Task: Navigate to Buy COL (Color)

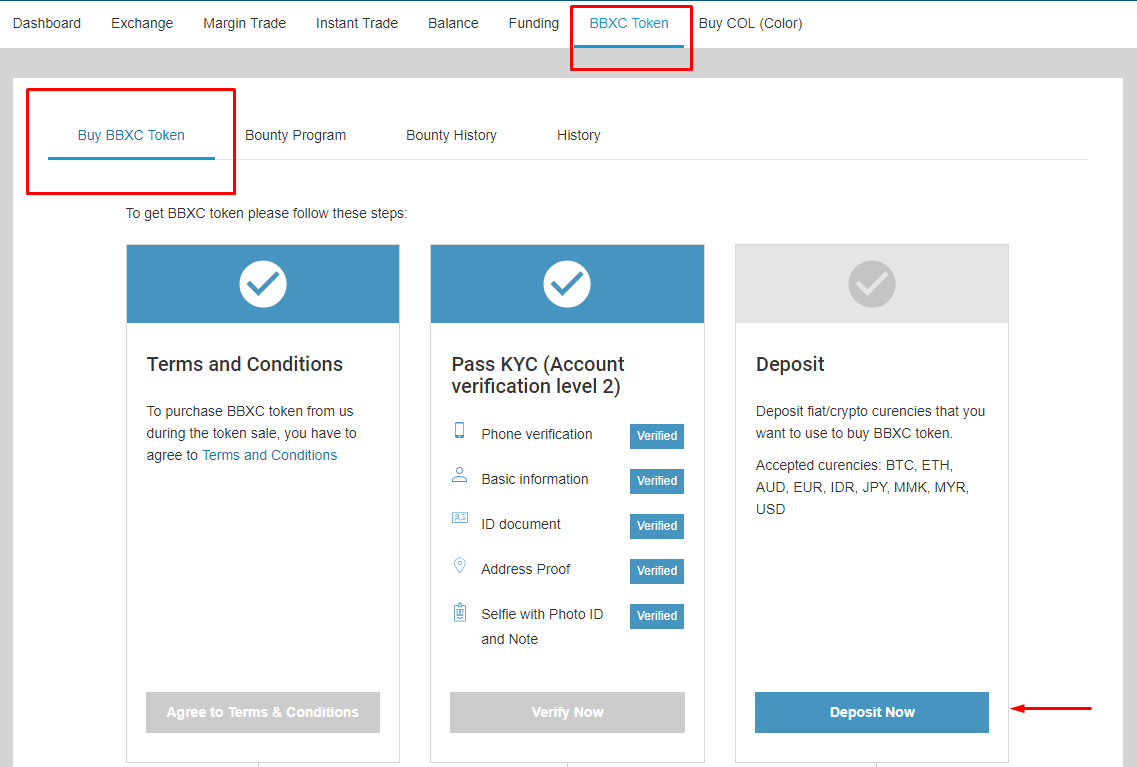Action: tap(750, 23)
